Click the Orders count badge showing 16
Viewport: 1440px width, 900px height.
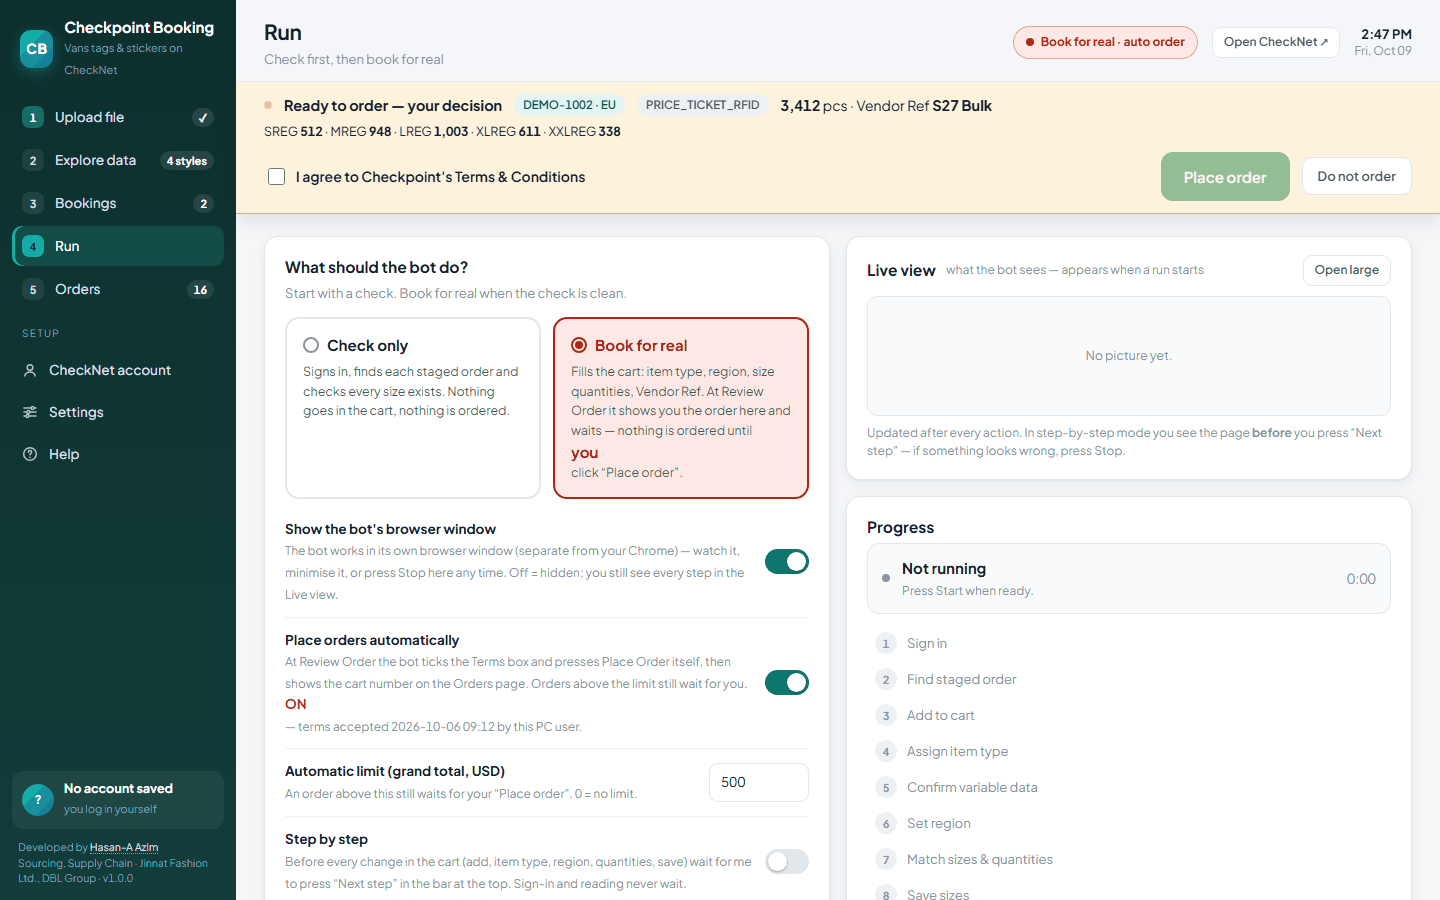pyautogui.click(x=200, y=290)
